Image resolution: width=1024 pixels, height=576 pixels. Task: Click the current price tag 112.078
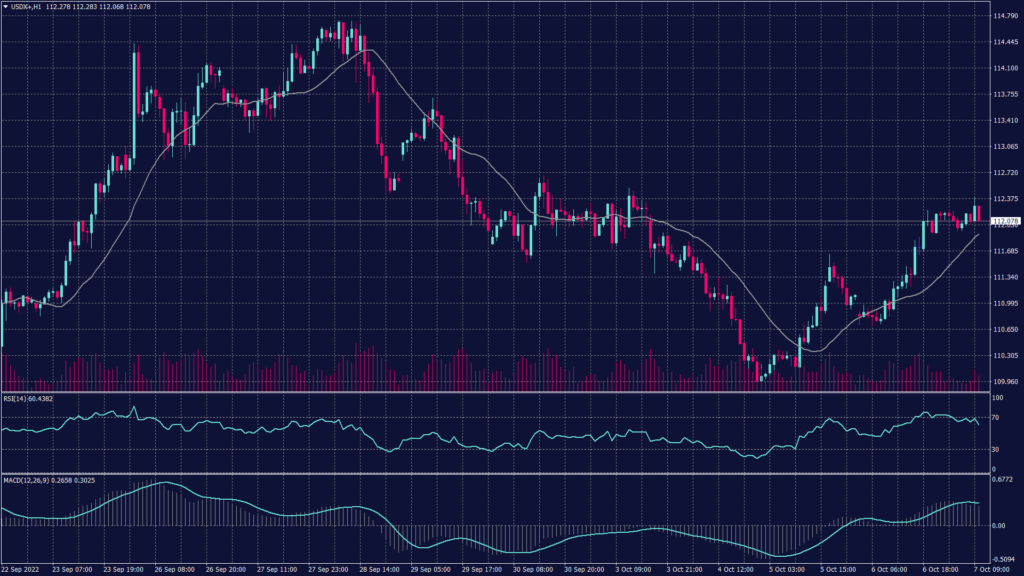coord(1004,221)
